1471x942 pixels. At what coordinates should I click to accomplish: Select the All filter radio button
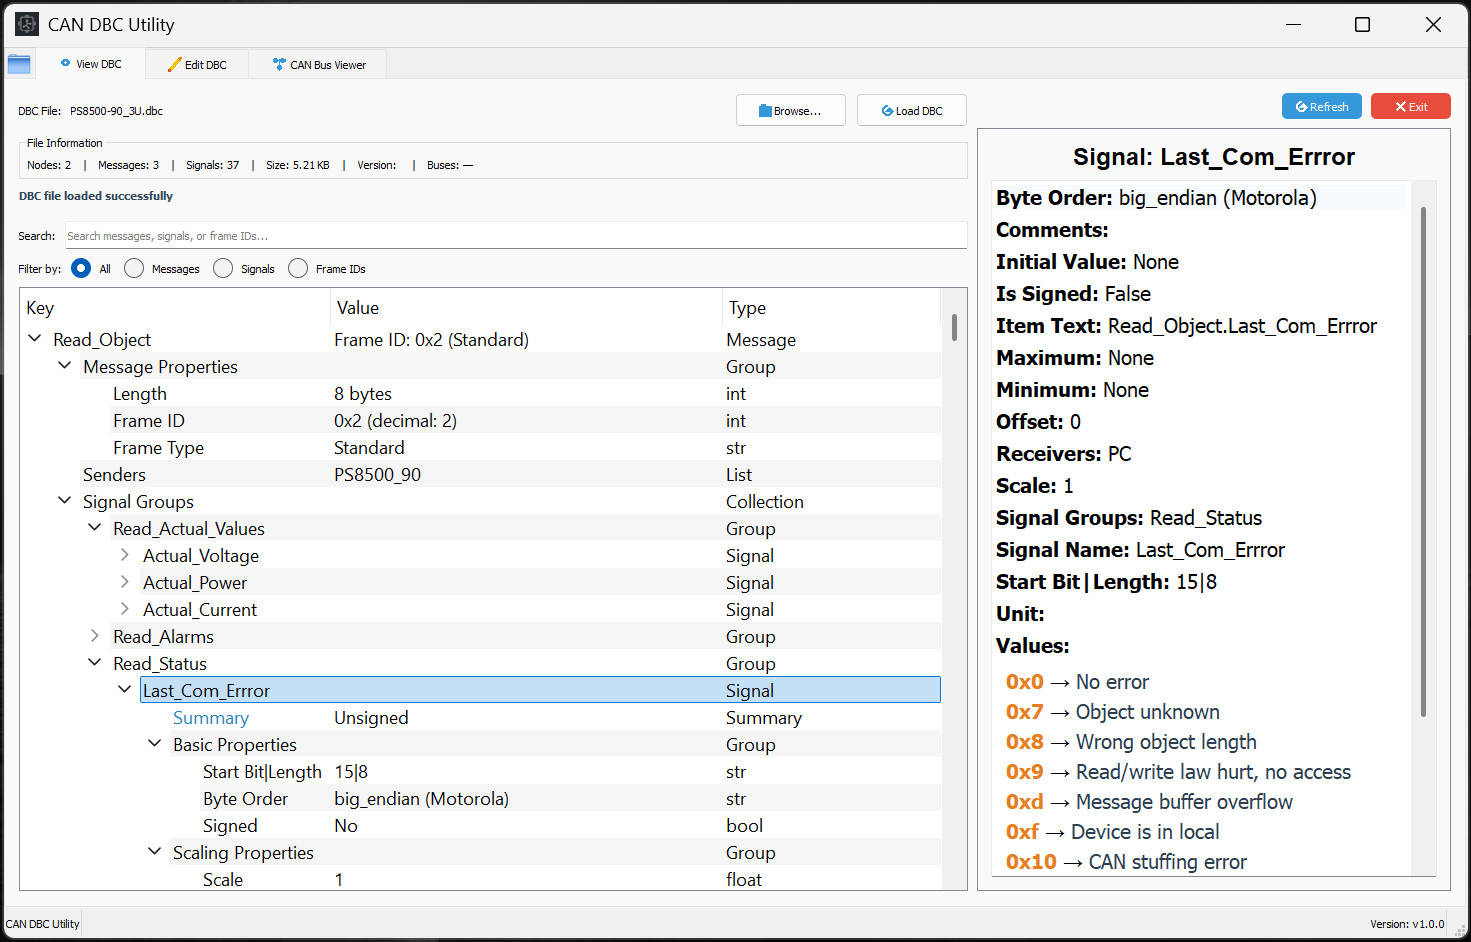click(82, 269)
